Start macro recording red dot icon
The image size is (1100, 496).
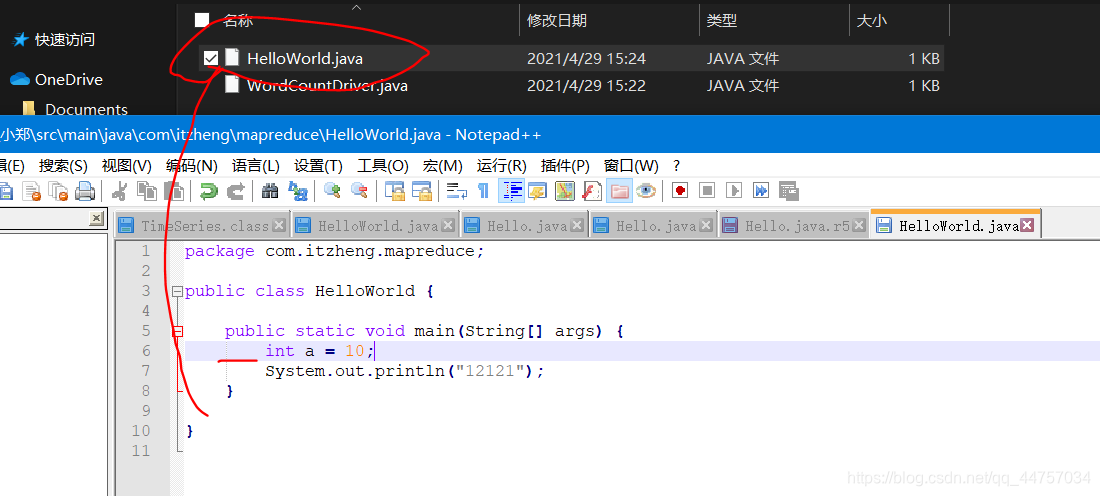(680, 191)
